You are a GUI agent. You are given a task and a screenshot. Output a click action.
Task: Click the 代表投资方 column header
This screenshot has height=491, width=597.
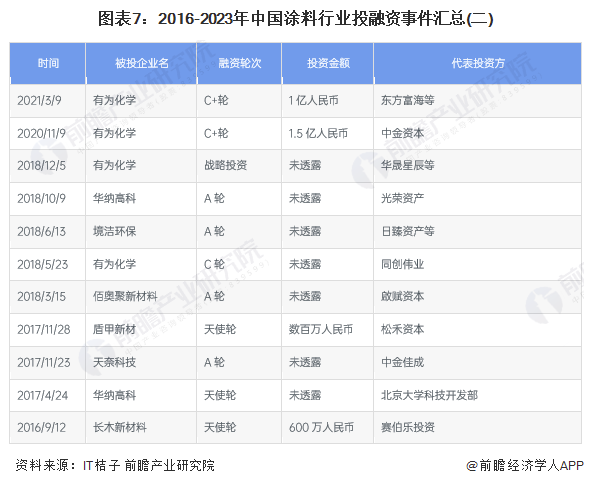[478, 63]
